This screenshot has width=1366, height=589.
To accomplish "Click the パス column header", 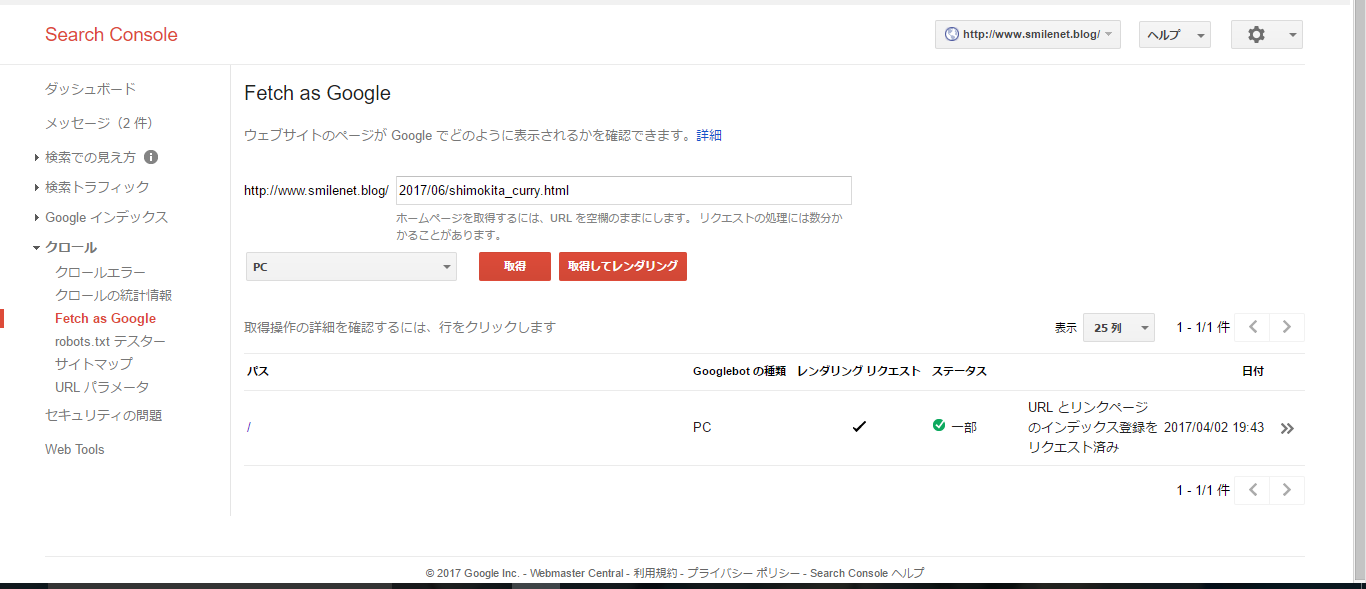I will point(258,371).
